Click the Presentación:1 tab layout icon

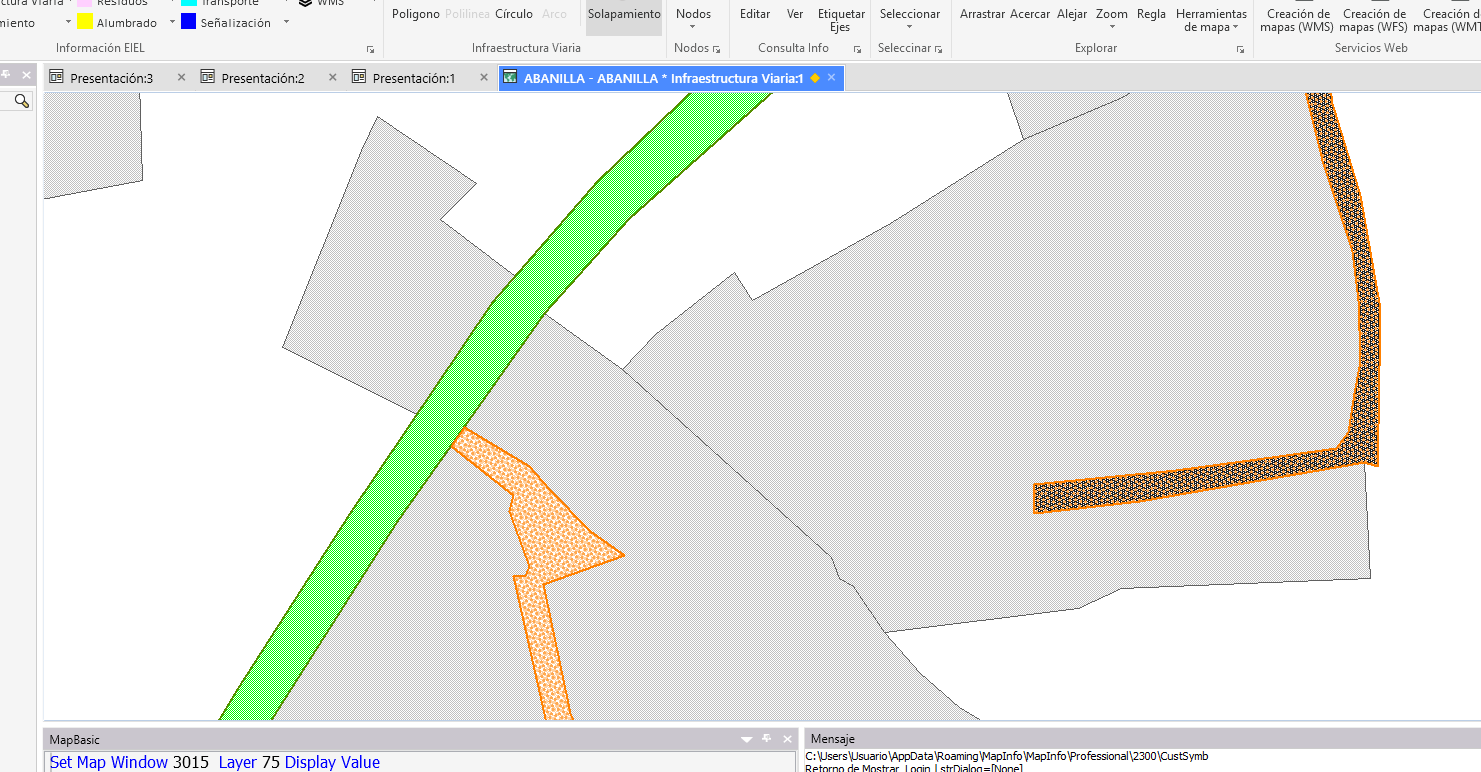(358, 77)
